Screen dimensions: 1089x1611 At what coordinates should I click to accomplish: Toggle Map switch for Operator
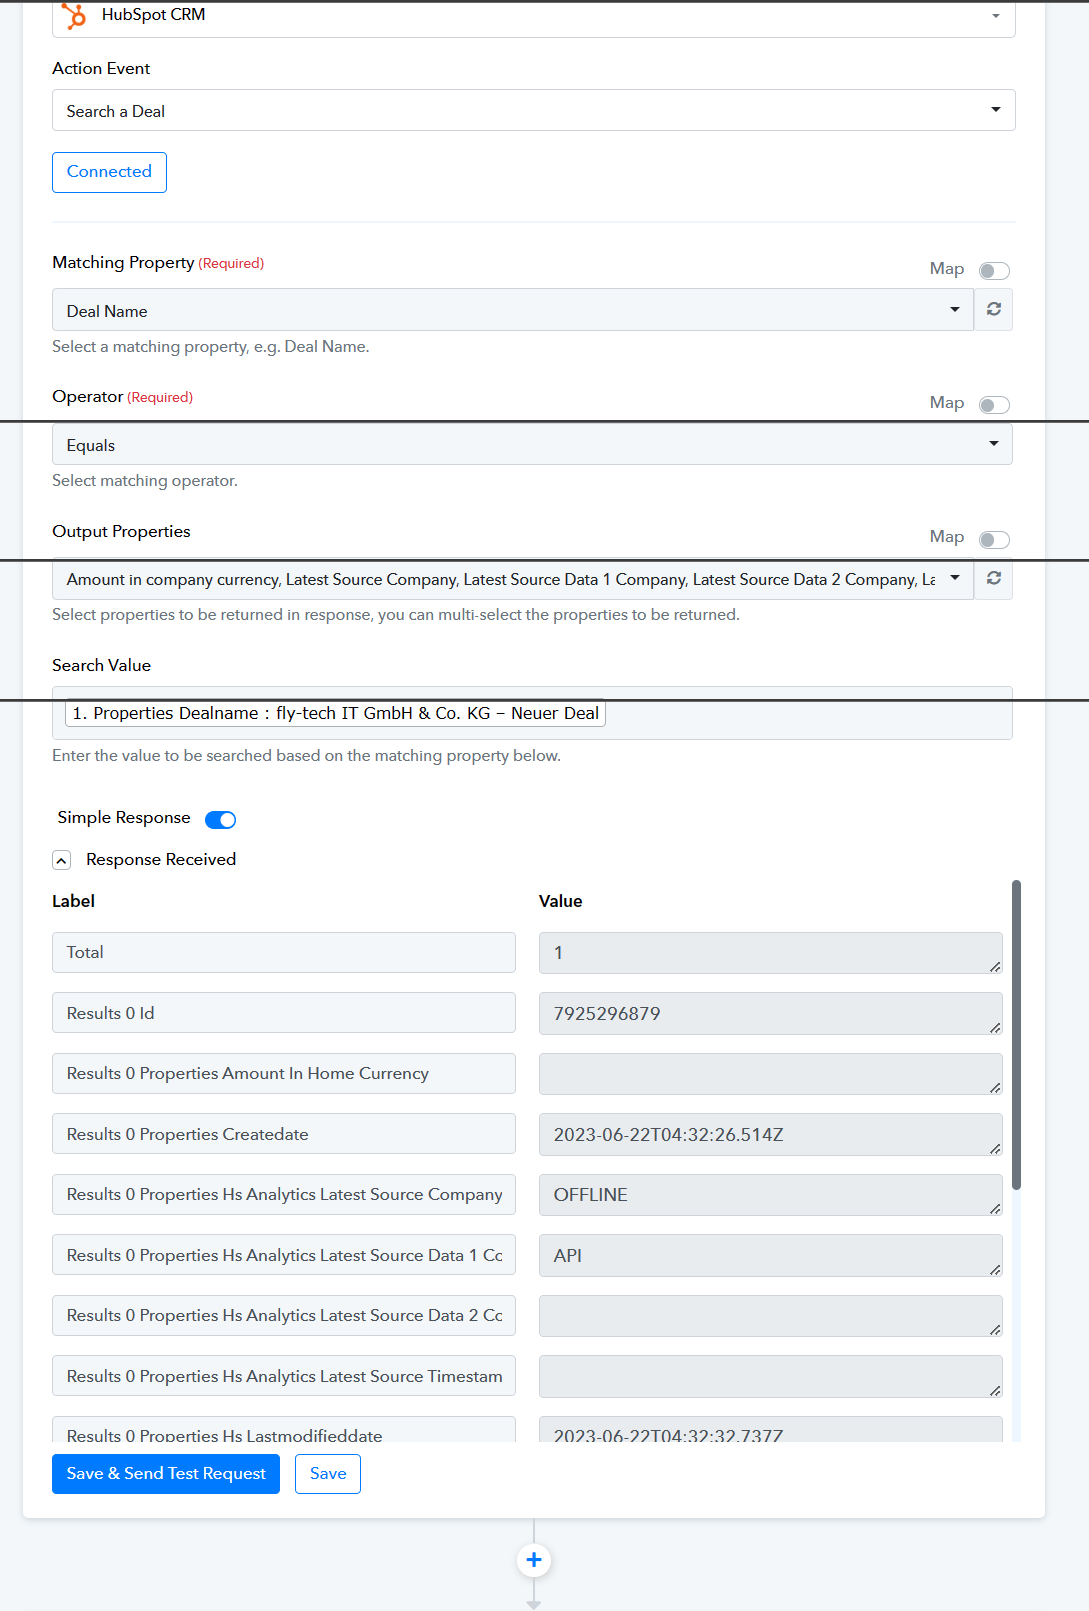pyautogui.click(x=994, y=405)
